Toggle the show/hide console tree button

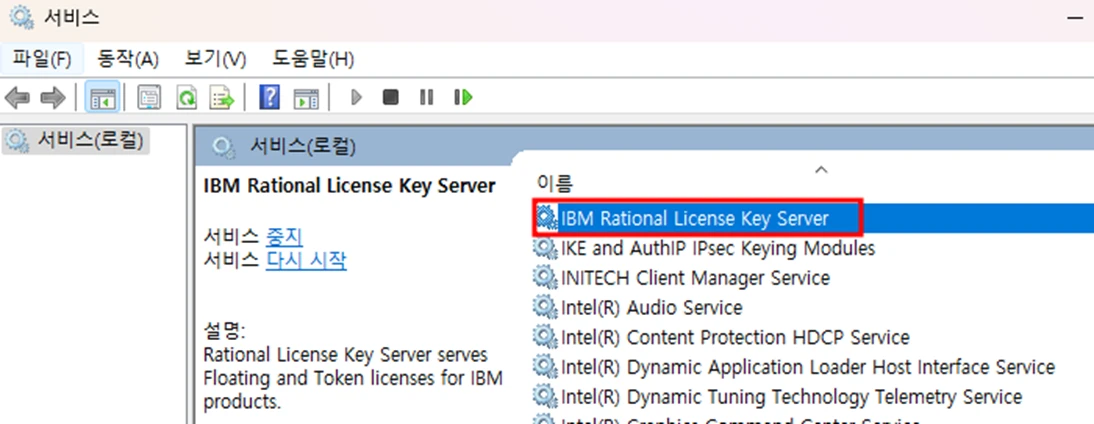pos(103,98)
